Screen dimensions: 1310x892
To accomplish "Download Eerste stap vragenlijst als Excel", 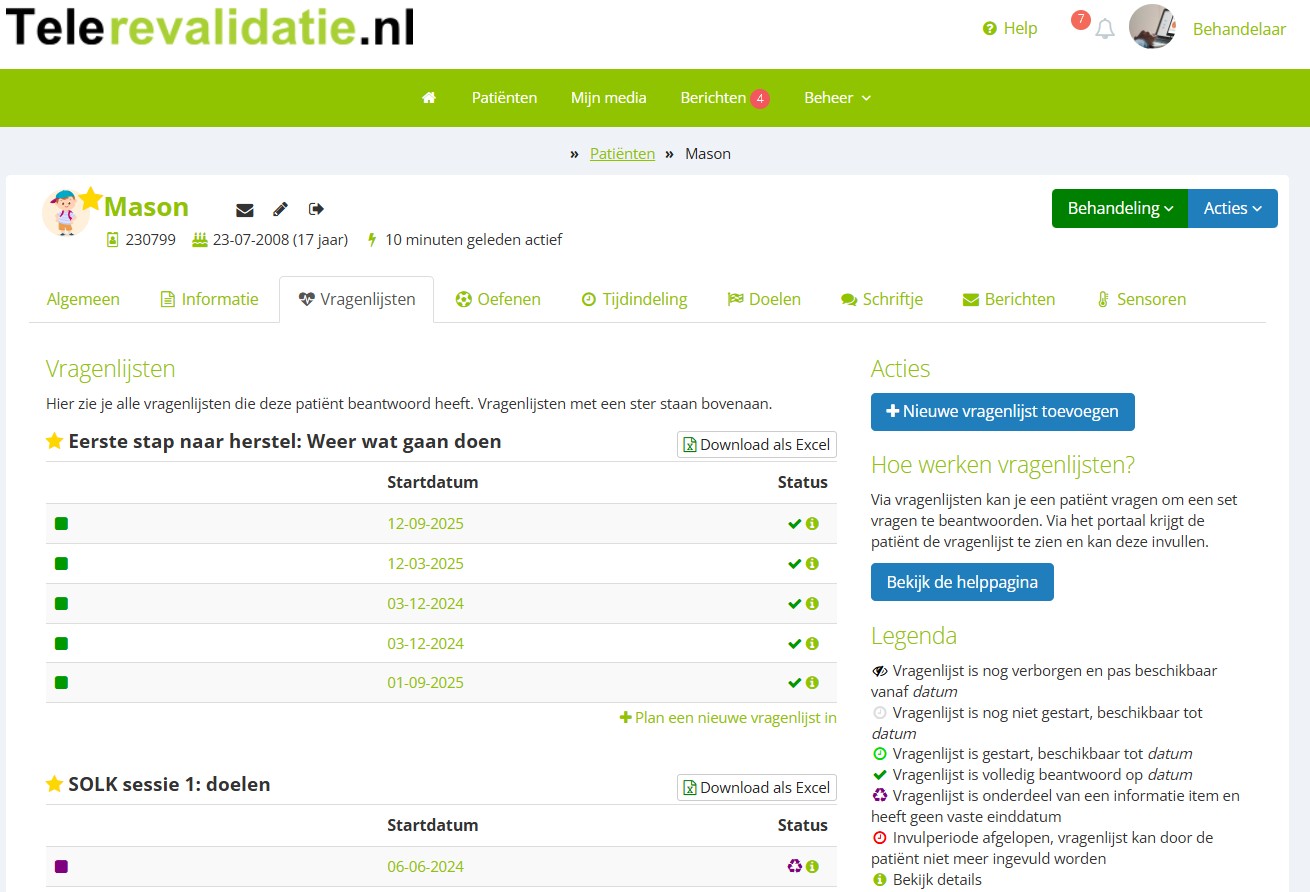I will (756, 445).
